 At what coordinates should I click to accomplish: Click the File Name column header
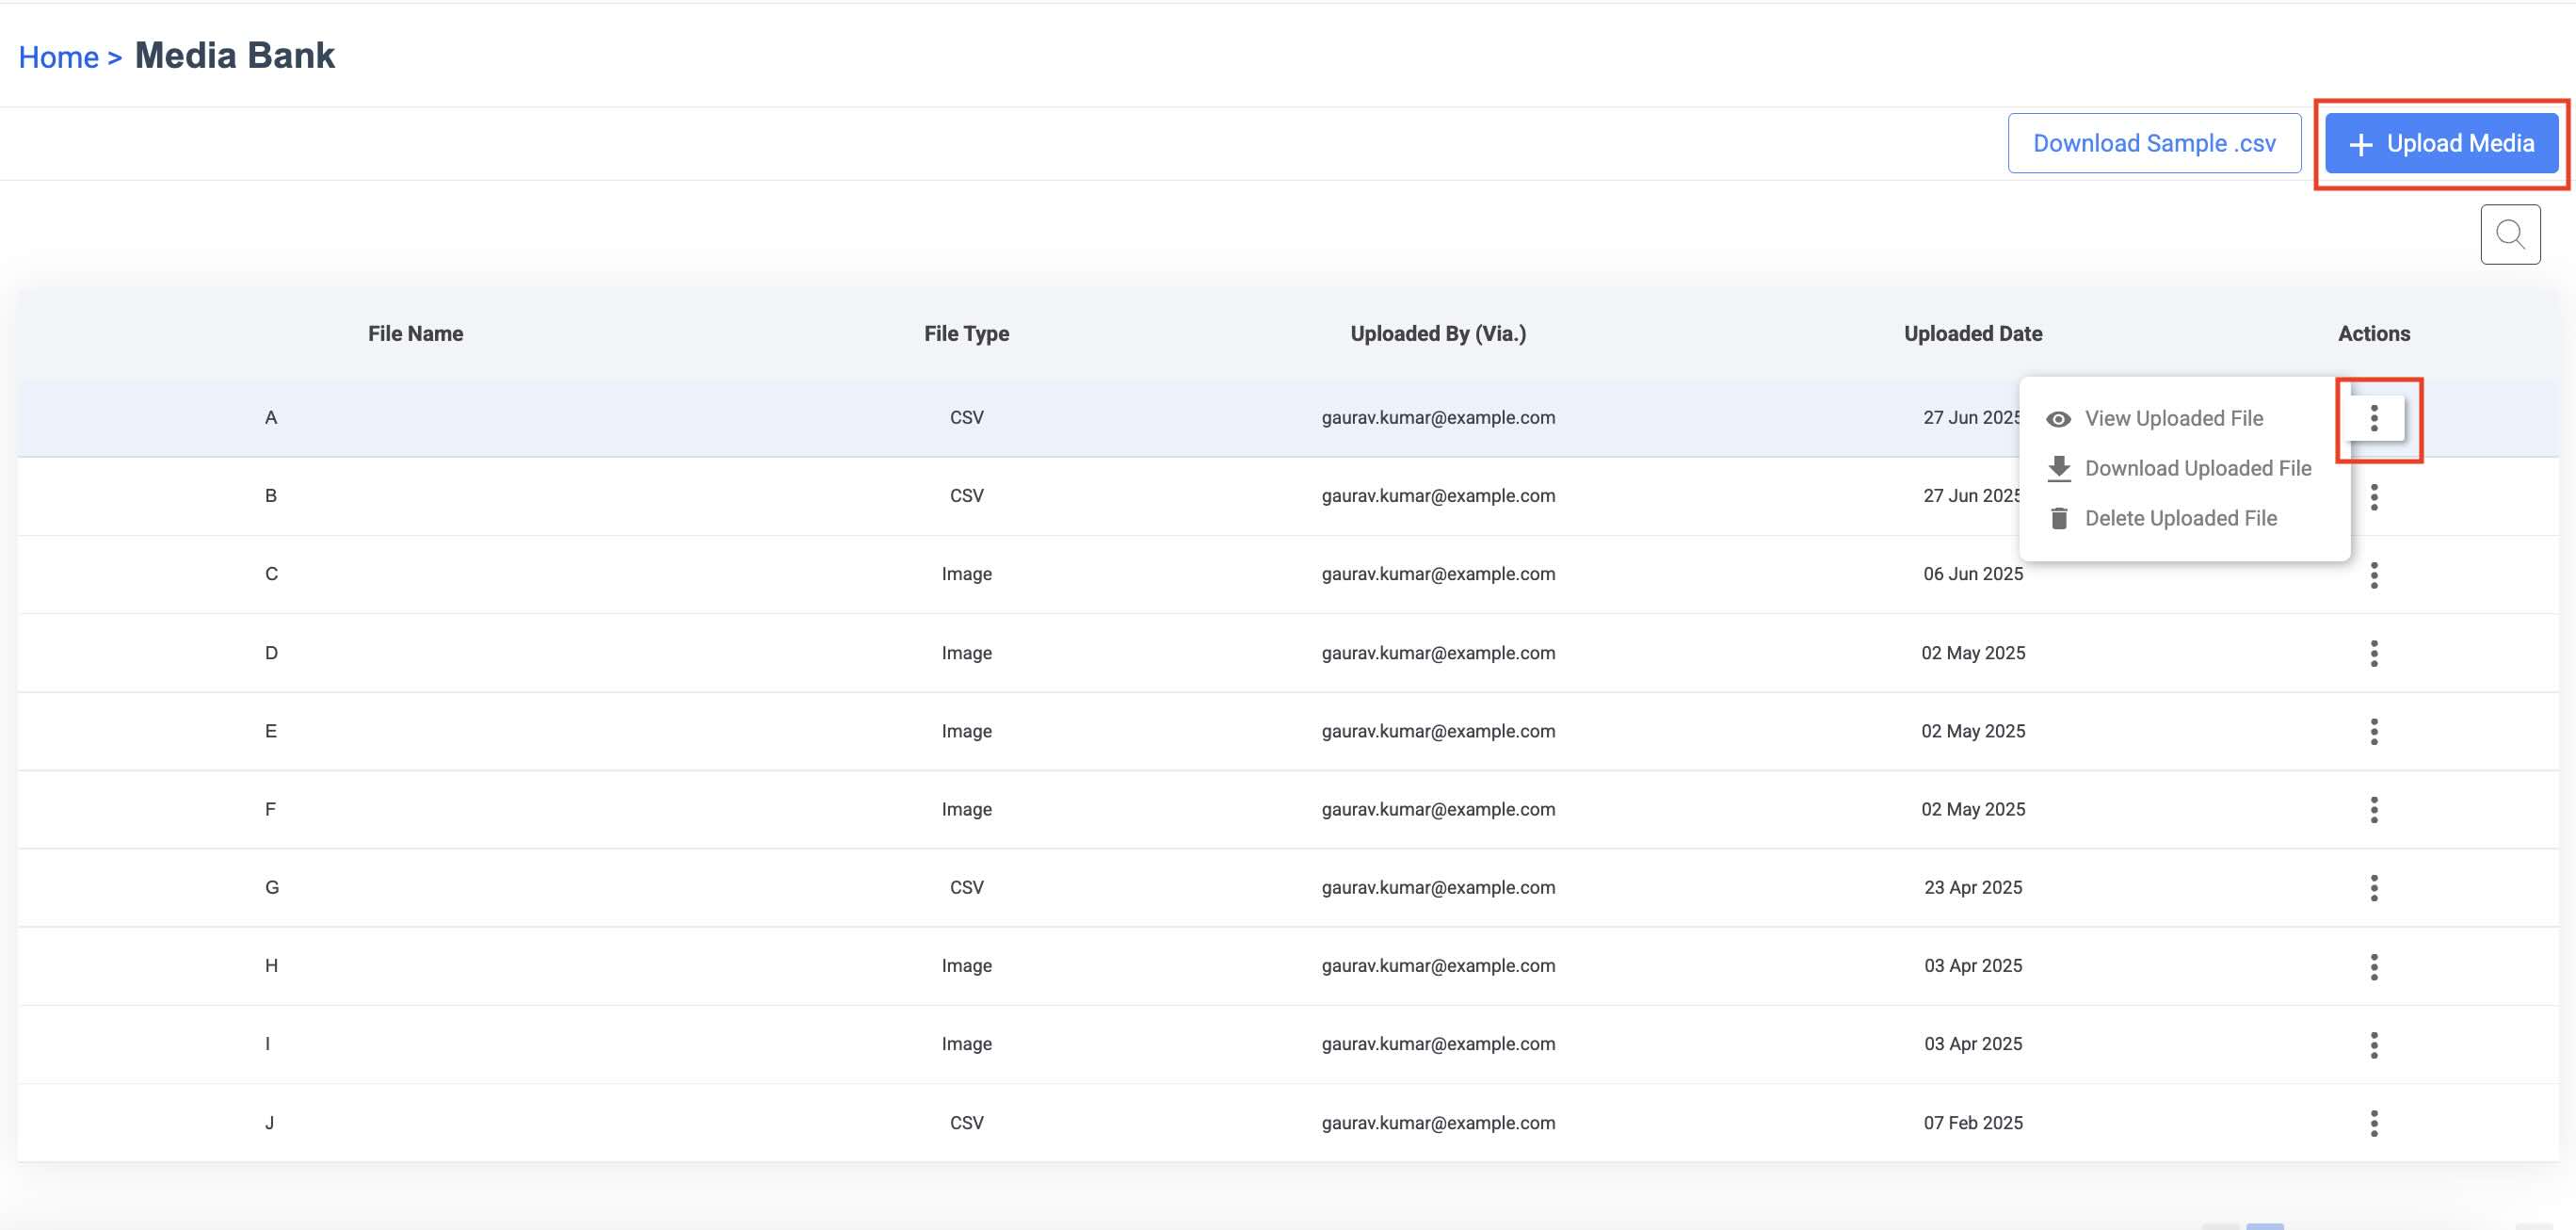415,334
